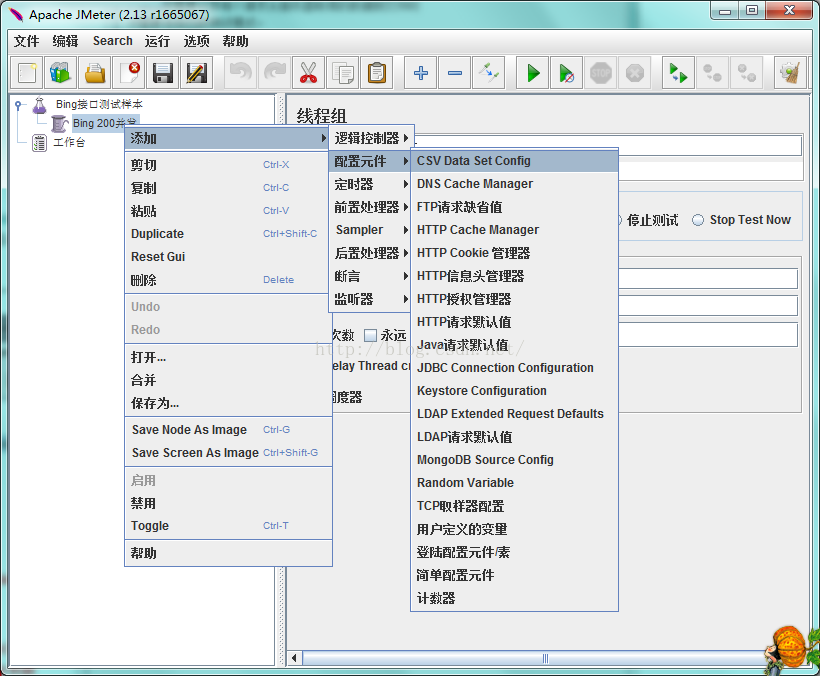Click the Open file folder icon
The width and height of the screenshot is (820, 676).
tap(95, 73)
